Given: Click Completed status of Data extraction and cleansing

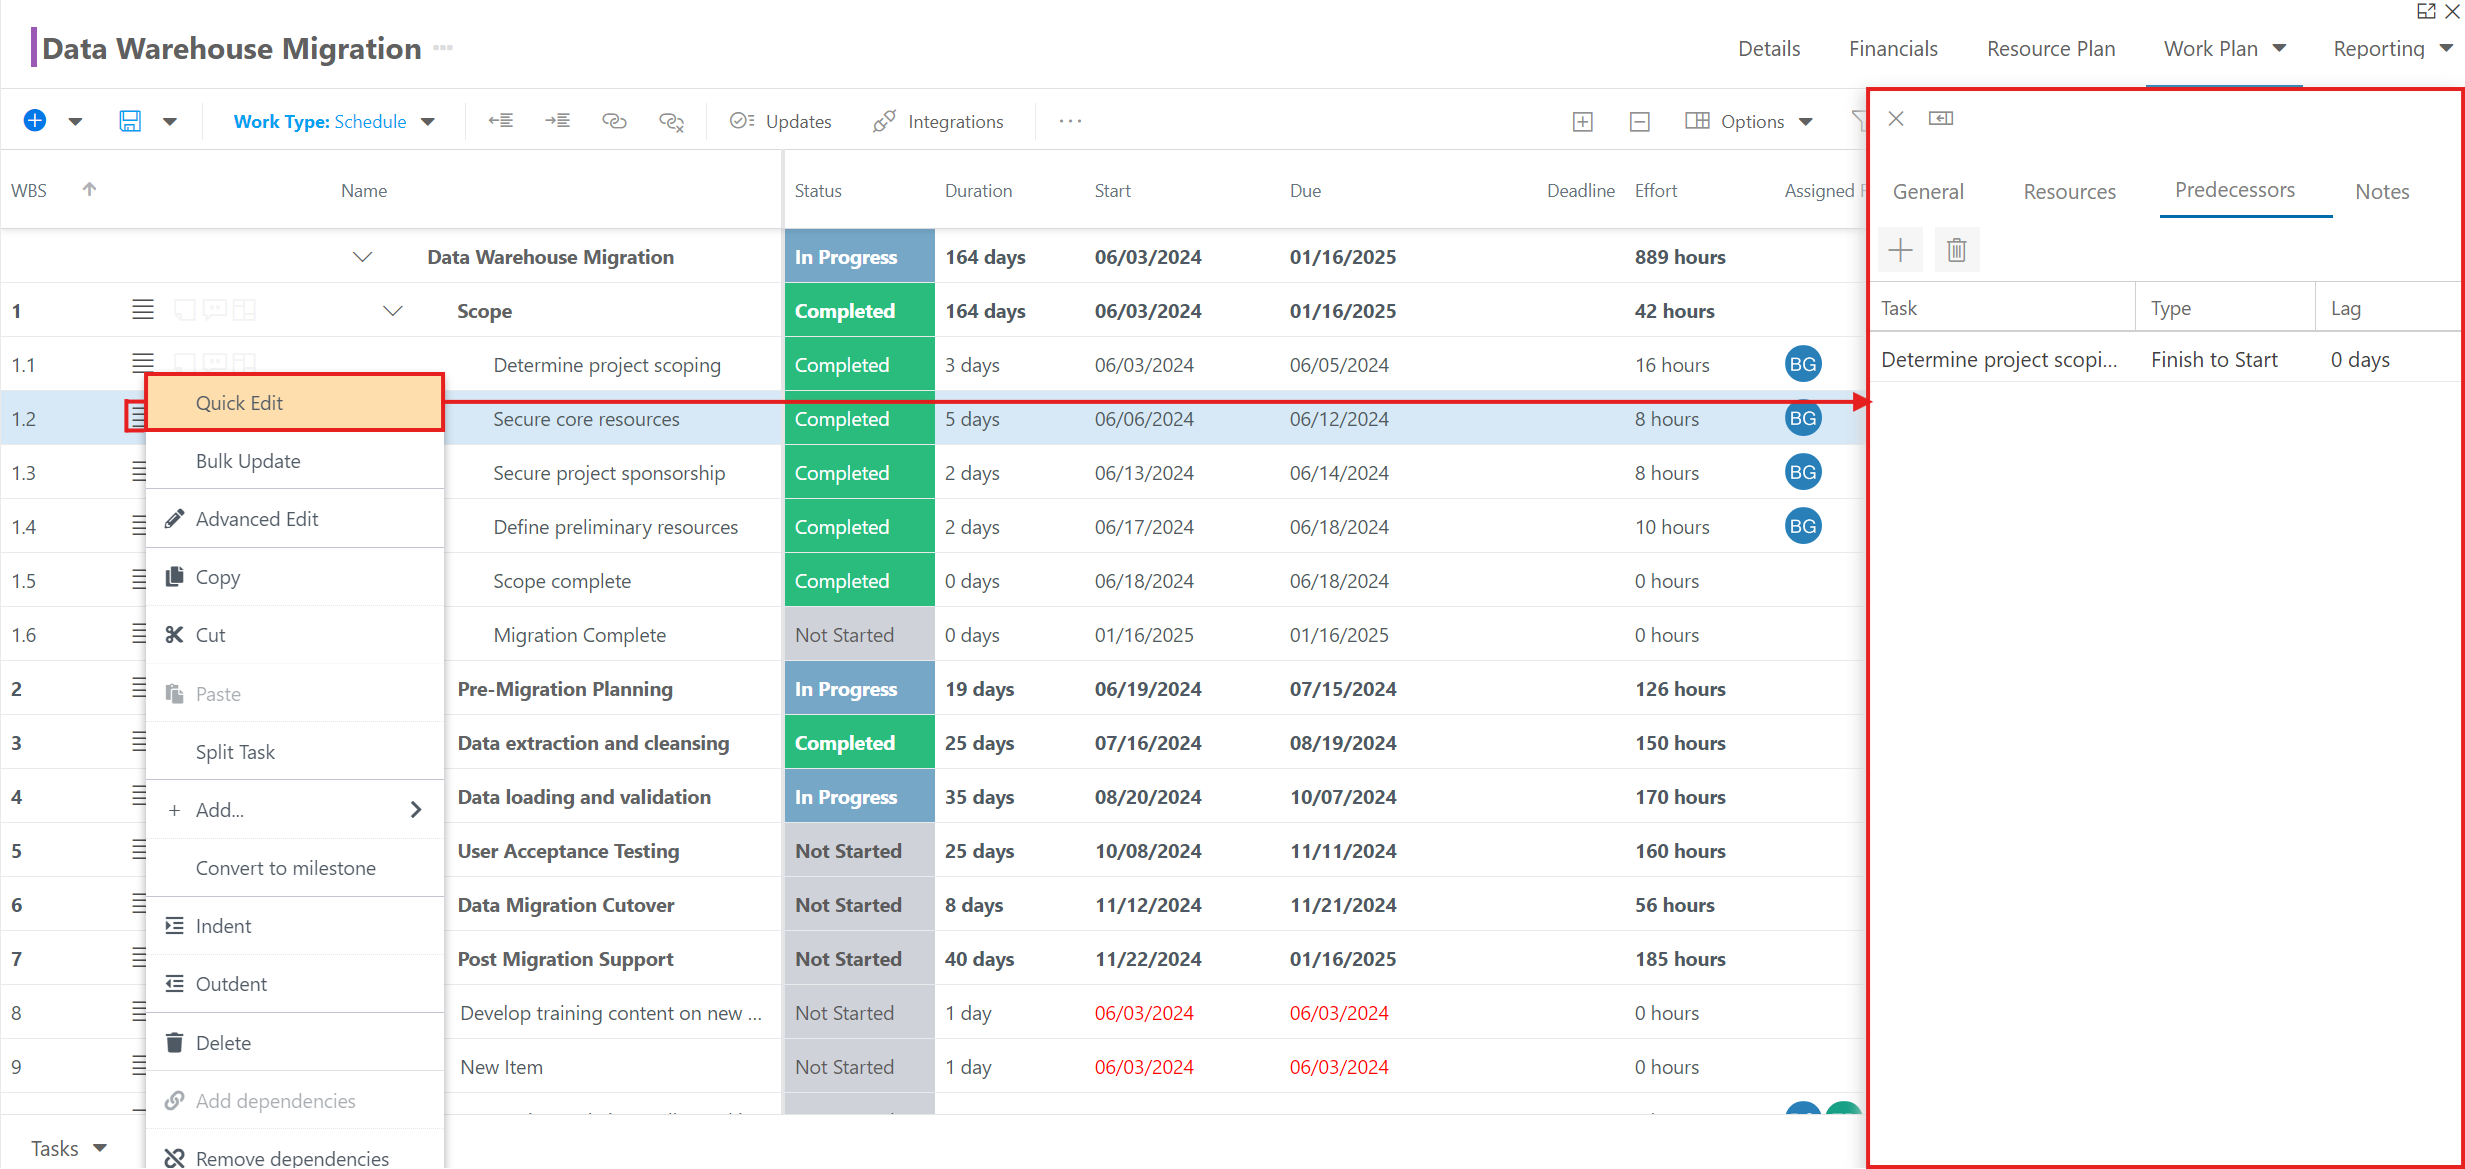Looking at the screenshot, I should click(859, 743).
